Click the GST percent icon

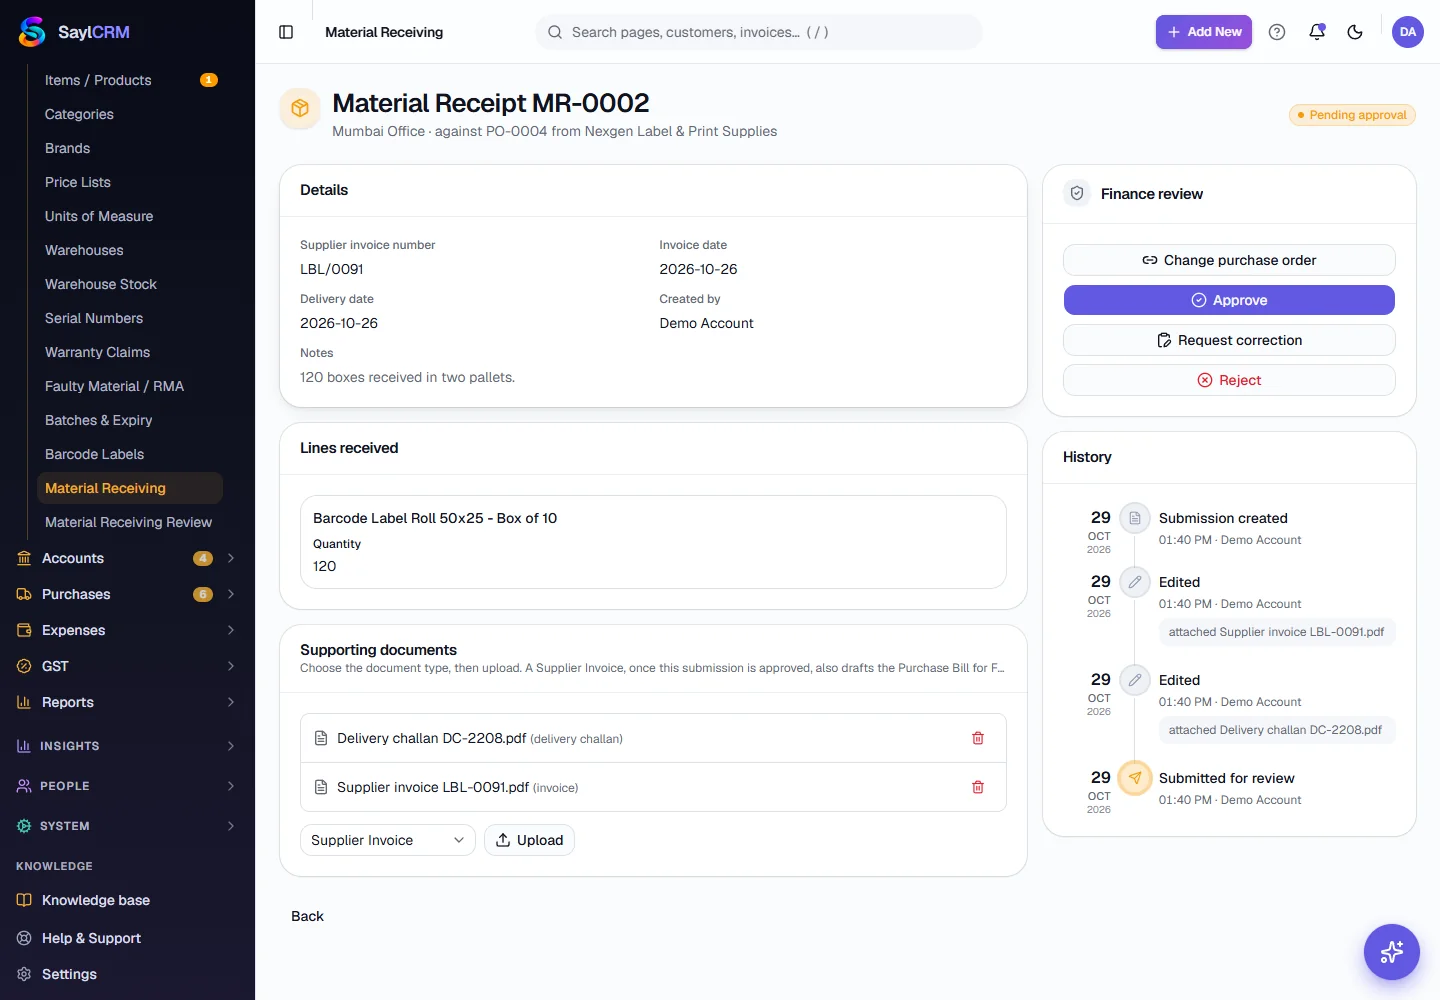click(24, 666)
